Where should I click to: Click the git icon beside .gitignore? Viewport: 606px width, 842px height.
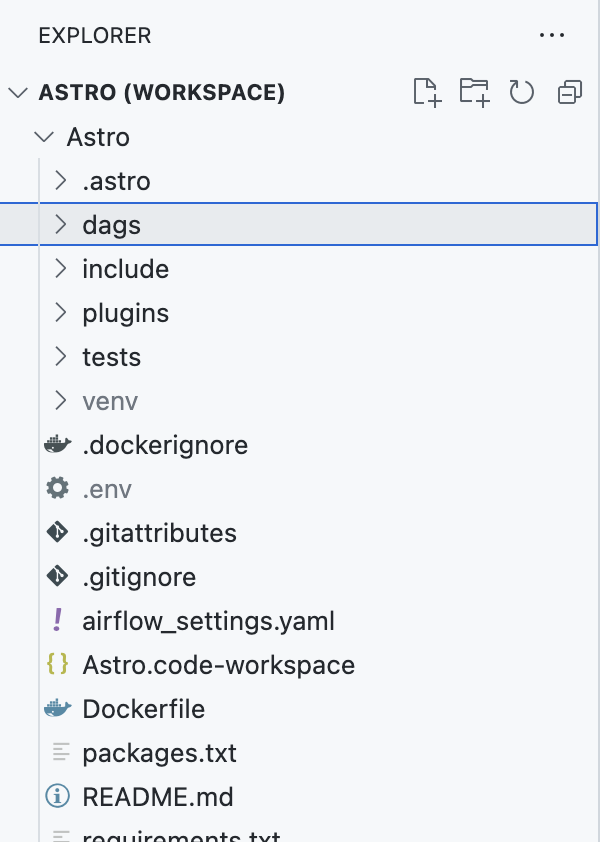pos(57,577)
